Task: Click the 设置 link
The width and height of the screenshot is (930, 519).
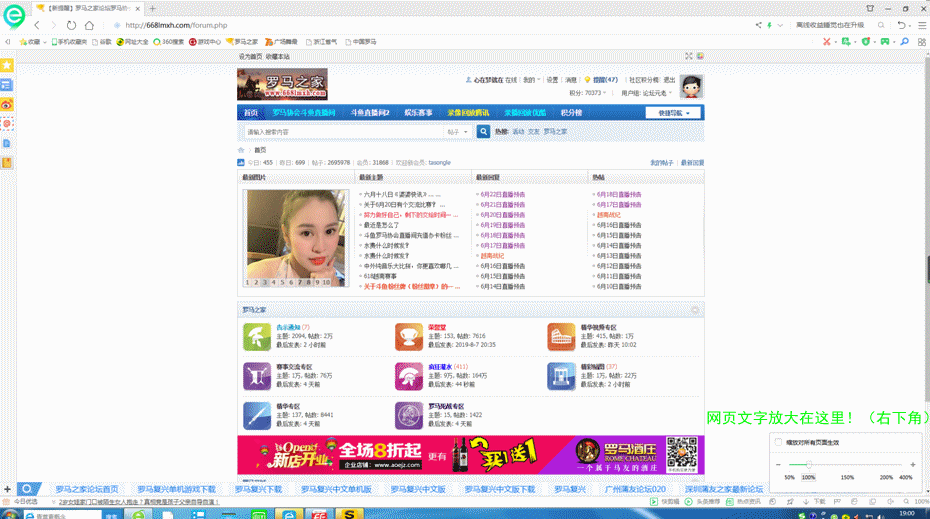Action: click(552, 80)
